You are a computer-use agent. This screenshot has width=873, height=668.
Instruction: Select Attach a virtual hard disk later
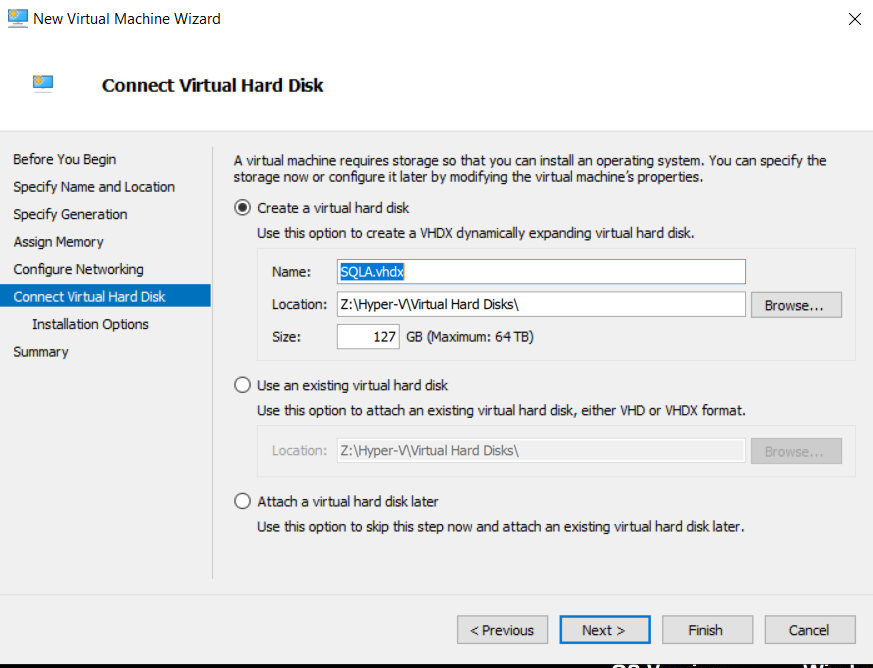coord(242,501)
